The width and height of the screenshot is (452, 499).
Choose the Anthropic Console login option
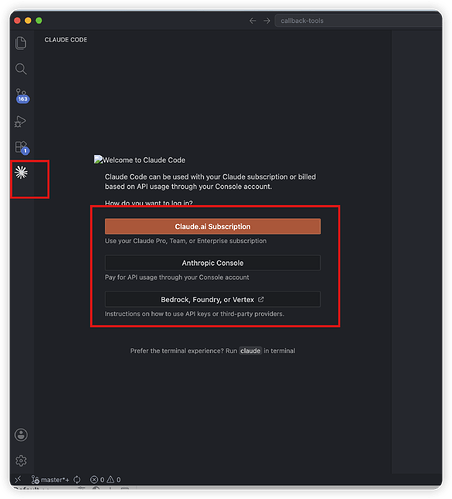pos(213,263)
